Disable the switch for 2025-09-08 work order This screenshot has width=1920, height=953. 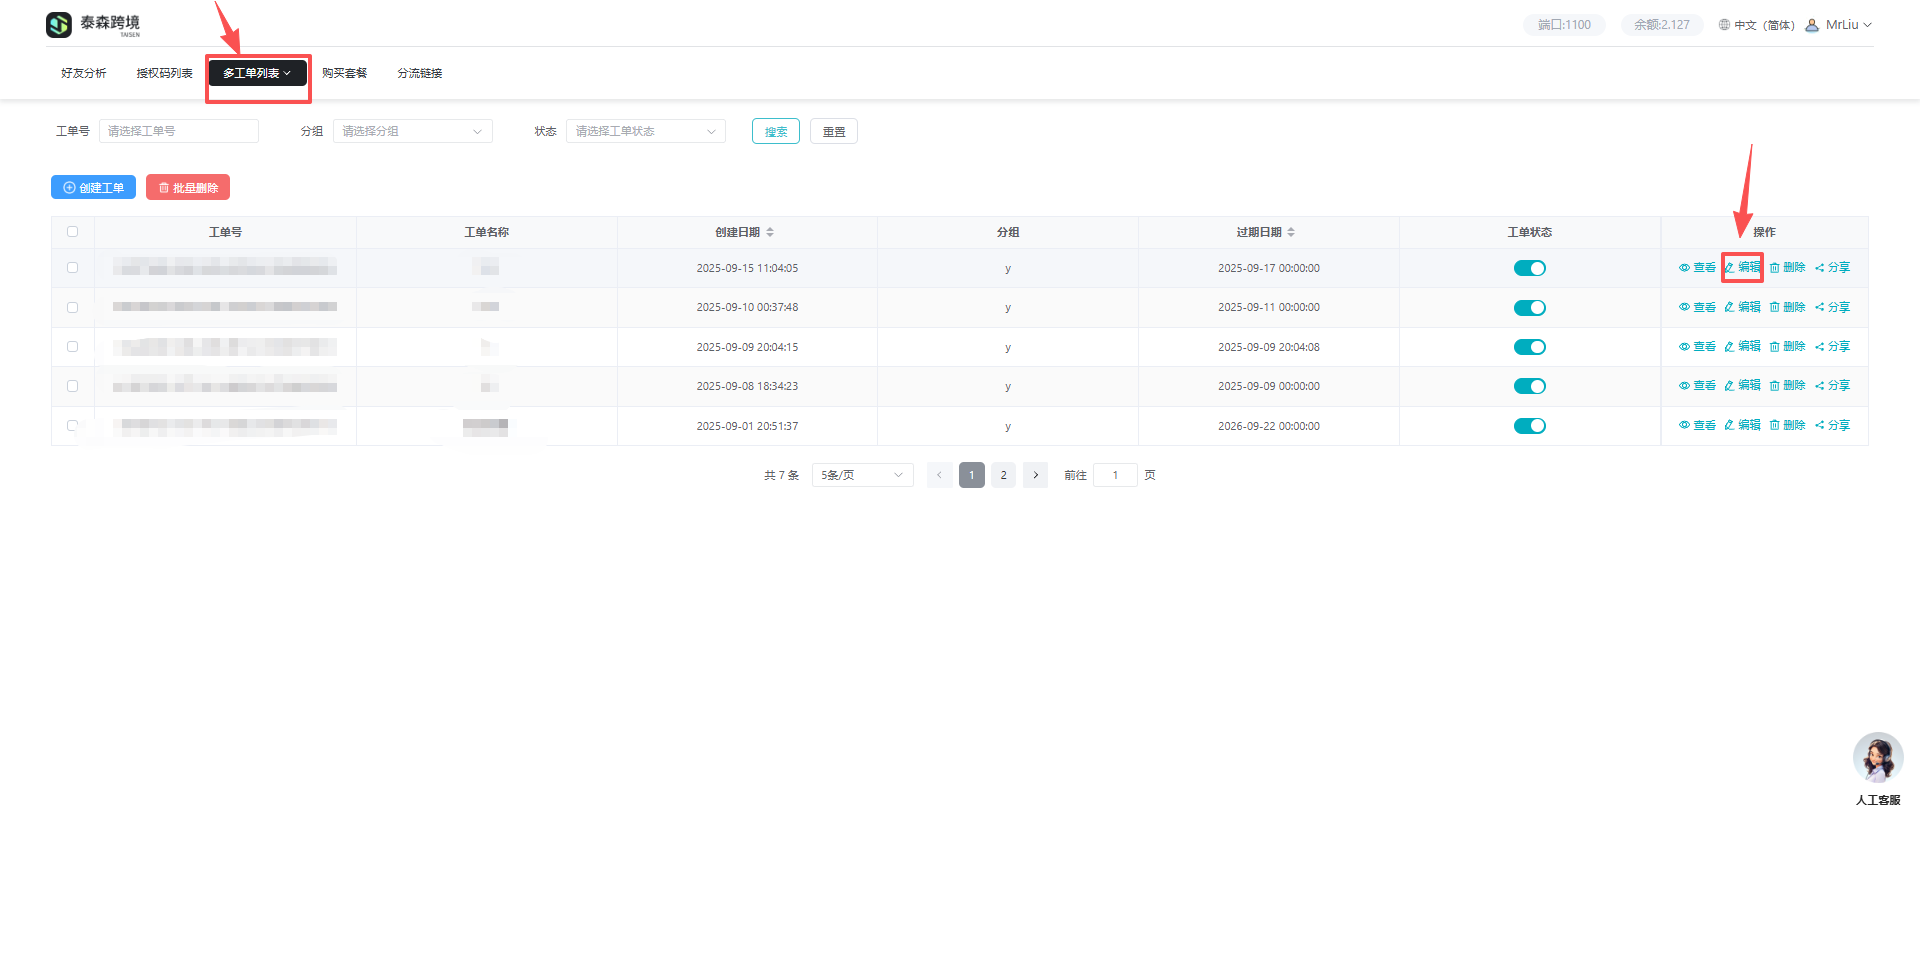click(1529, 386)
